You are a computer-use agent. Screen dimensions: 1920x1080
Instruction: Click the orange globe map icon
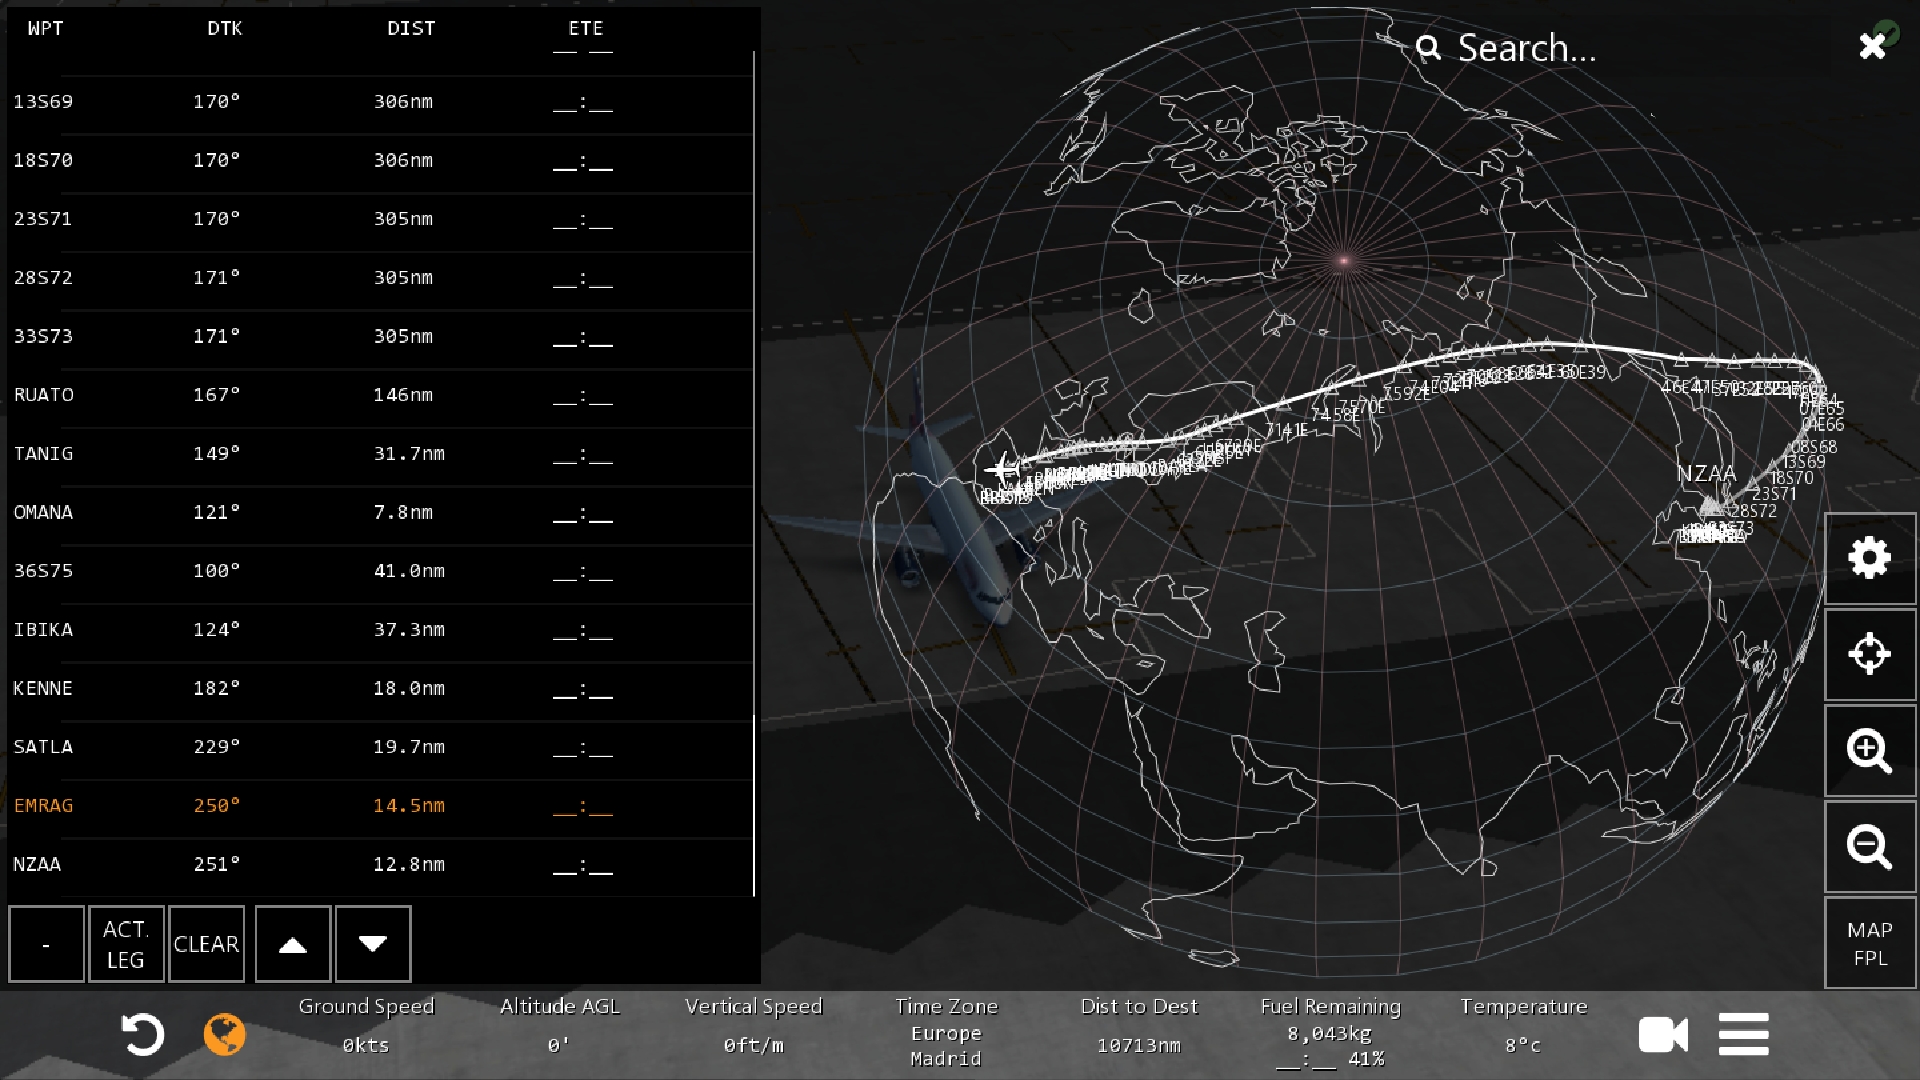(x=224, y=1035)
